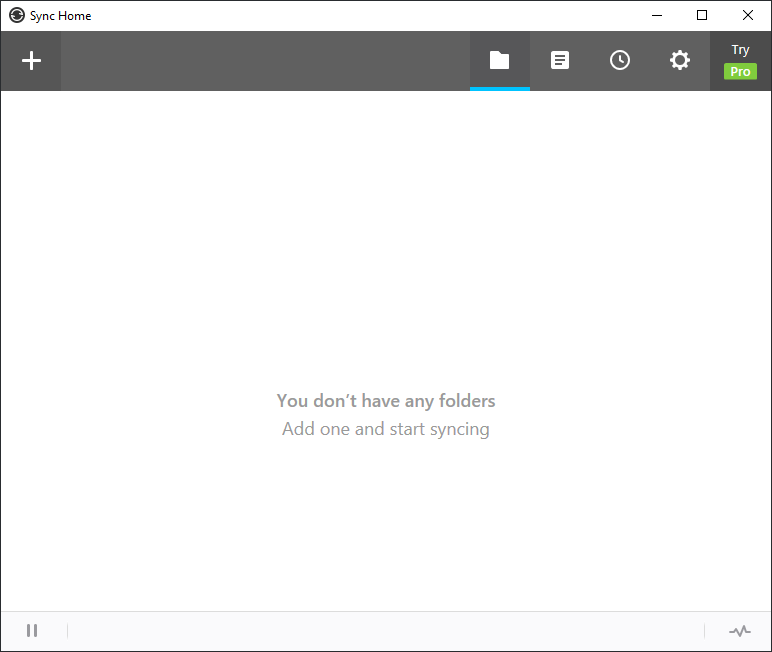This screenshot has width=772, height=652.
Task: Click "You don't have any folders" message
Action: click(386, 401)
